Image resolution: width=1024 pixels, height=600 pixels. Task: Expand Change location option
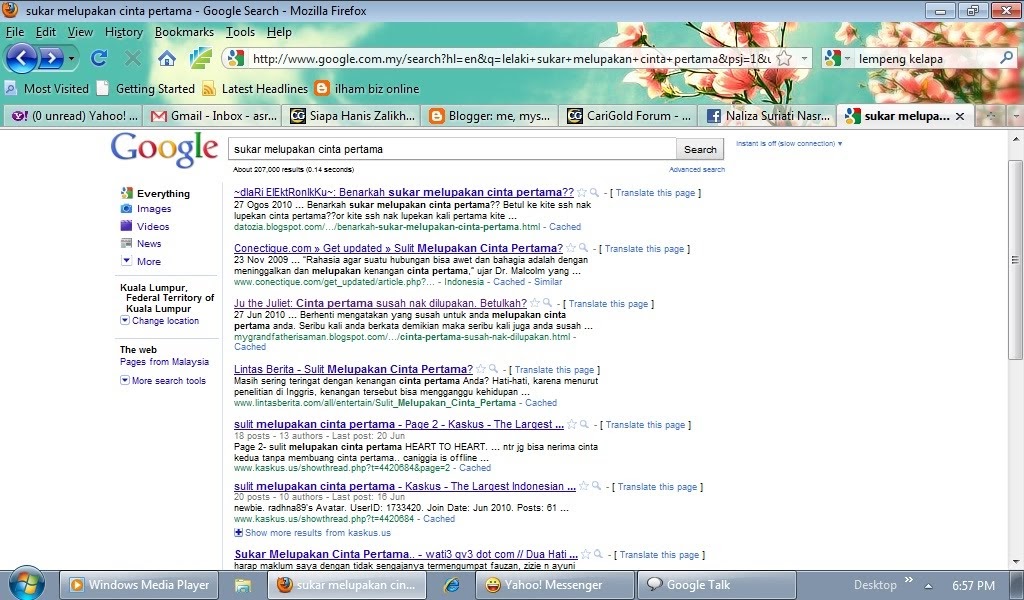click(160, 321)
